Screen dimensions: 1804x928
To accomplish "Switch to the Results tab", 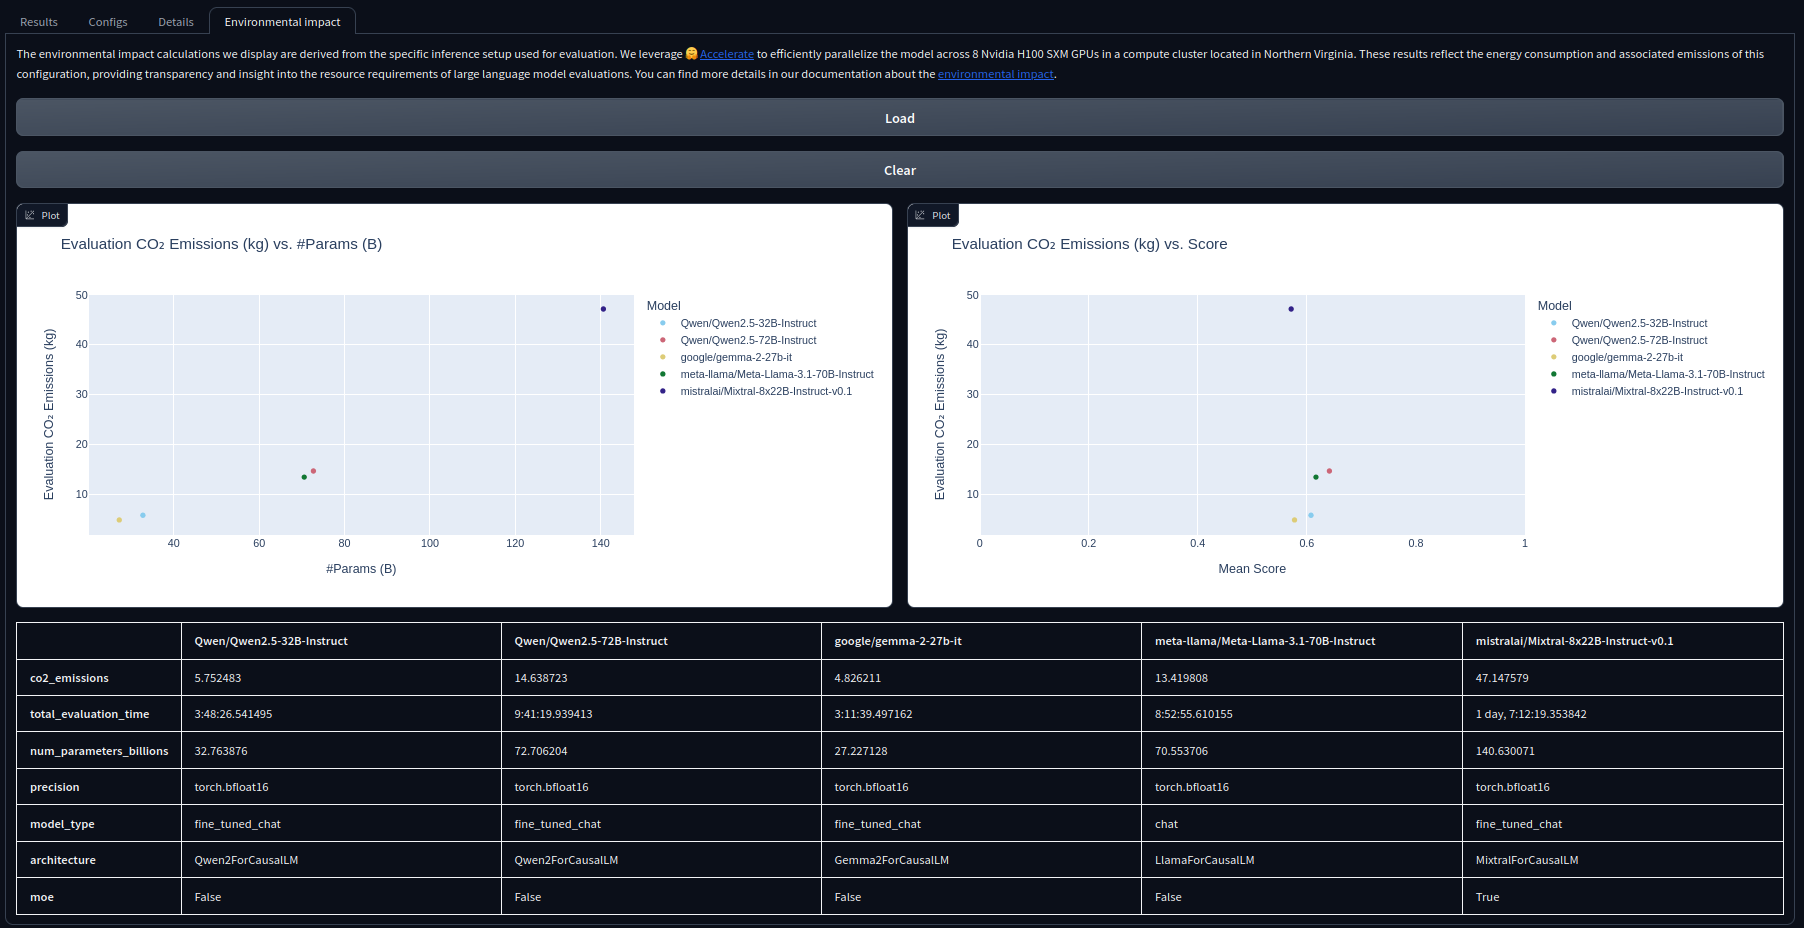I will click(39, 22).
